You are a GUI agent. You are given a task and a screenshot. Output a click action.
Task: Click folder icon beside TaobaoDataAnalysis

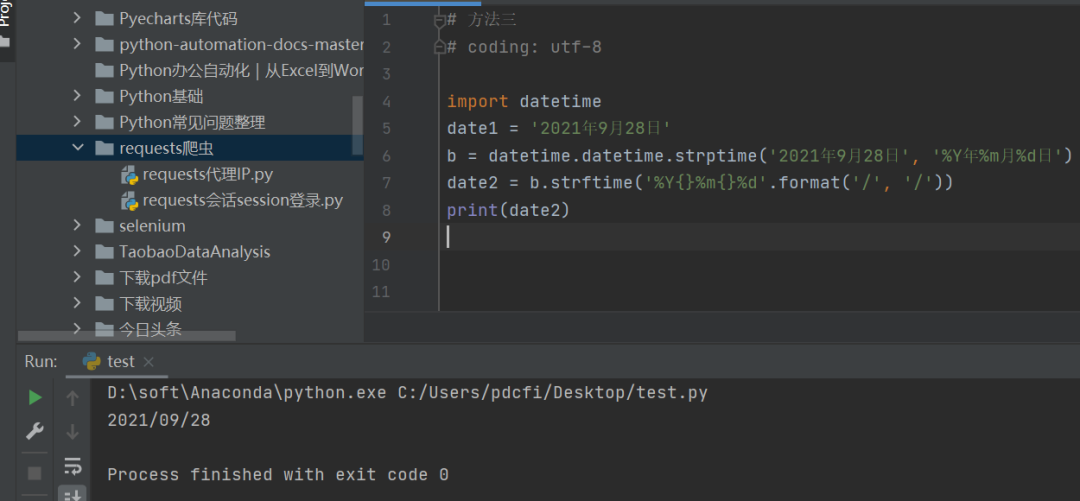coord(104,252)
